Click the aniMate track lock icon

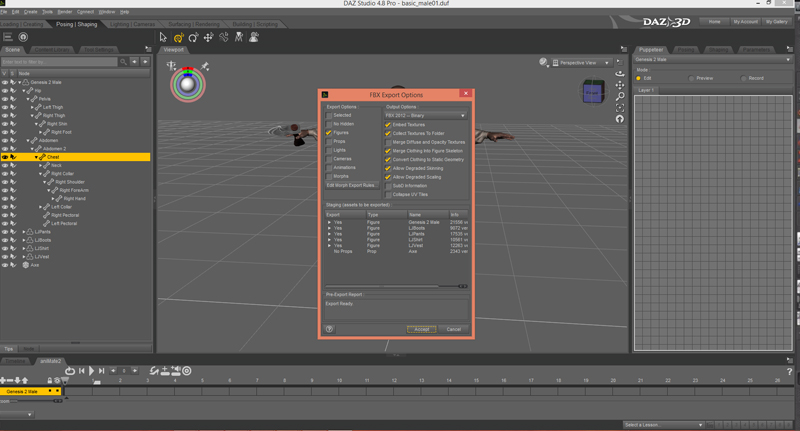tap(49, 381)
